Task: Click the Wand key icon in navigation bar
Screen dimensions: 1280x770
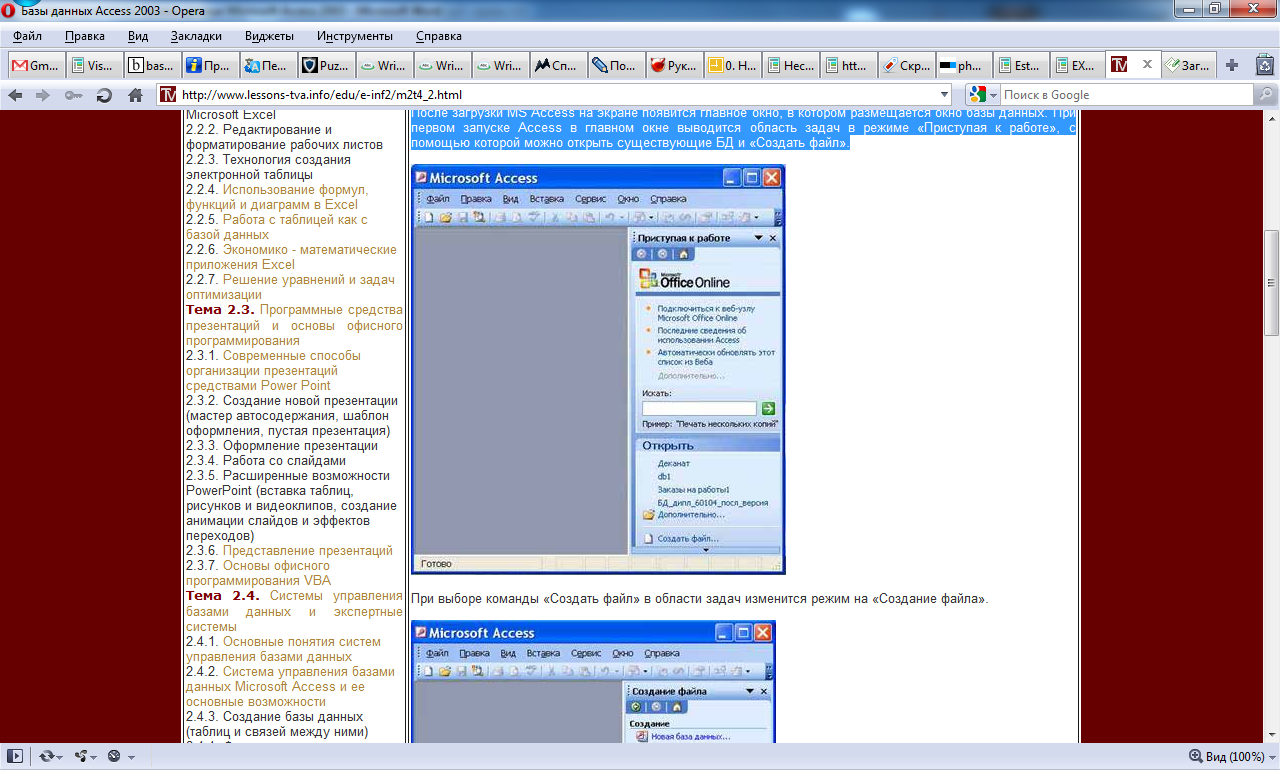Action: (x=73, y=95)
